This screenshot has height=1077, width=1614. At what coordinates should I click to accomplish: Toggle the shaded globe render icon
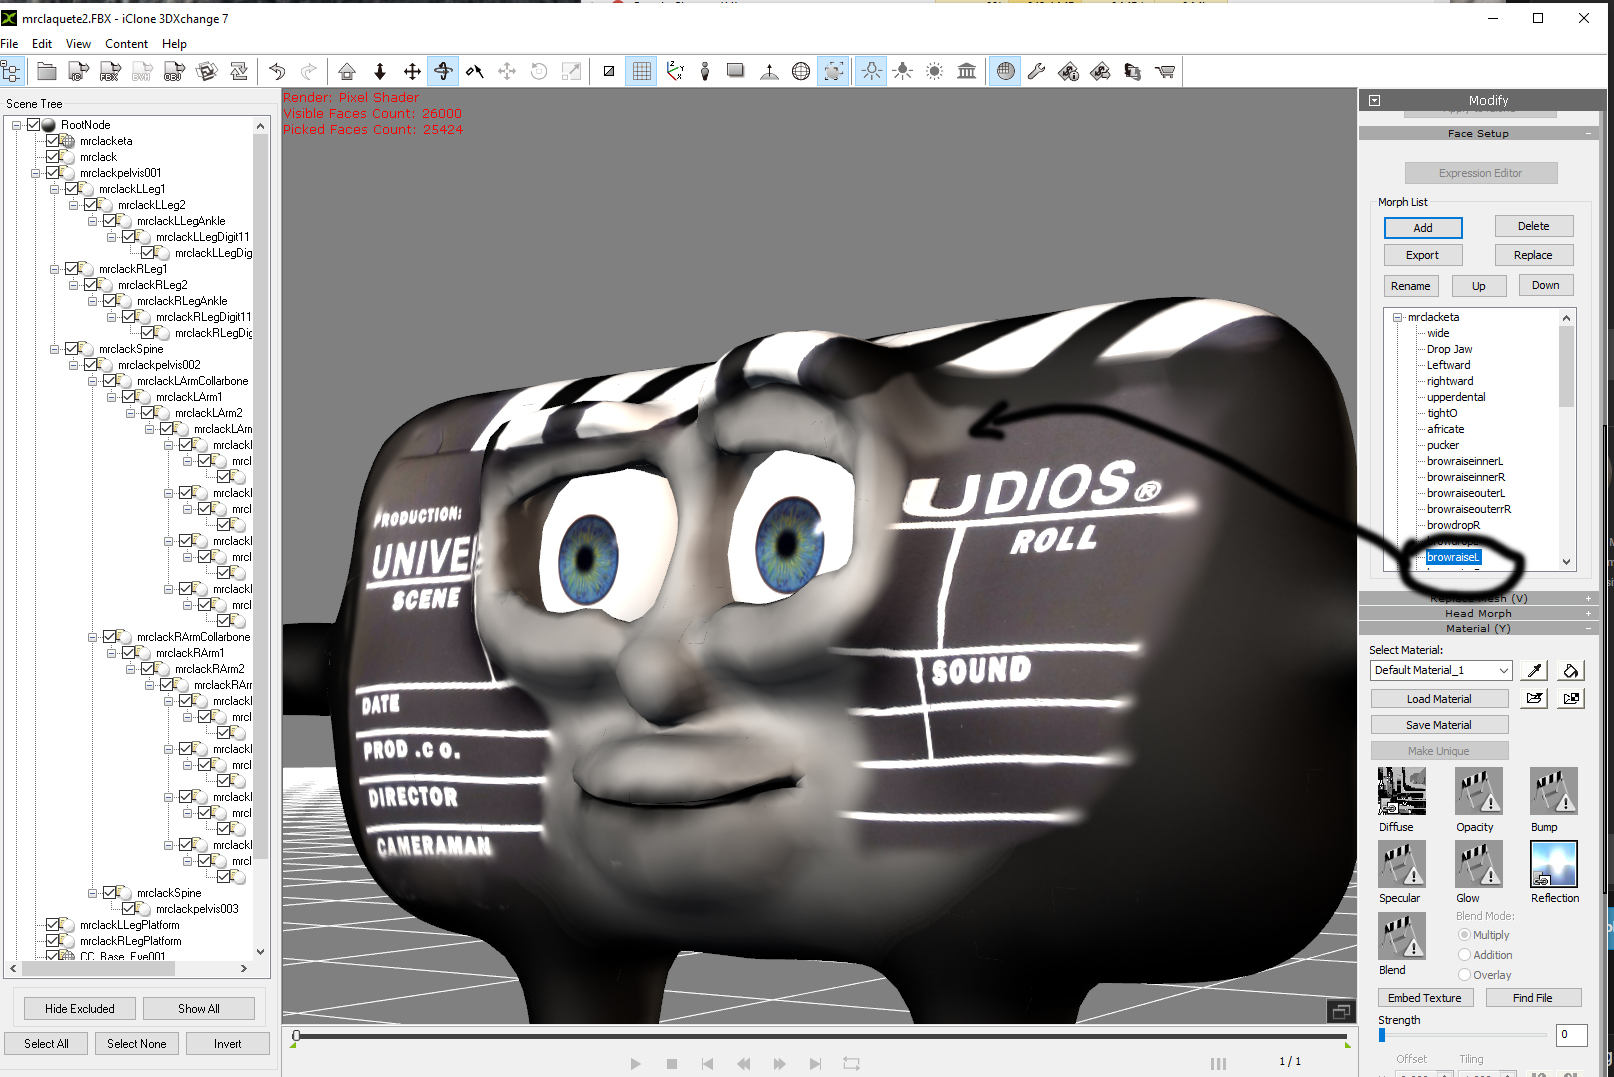1005,71
